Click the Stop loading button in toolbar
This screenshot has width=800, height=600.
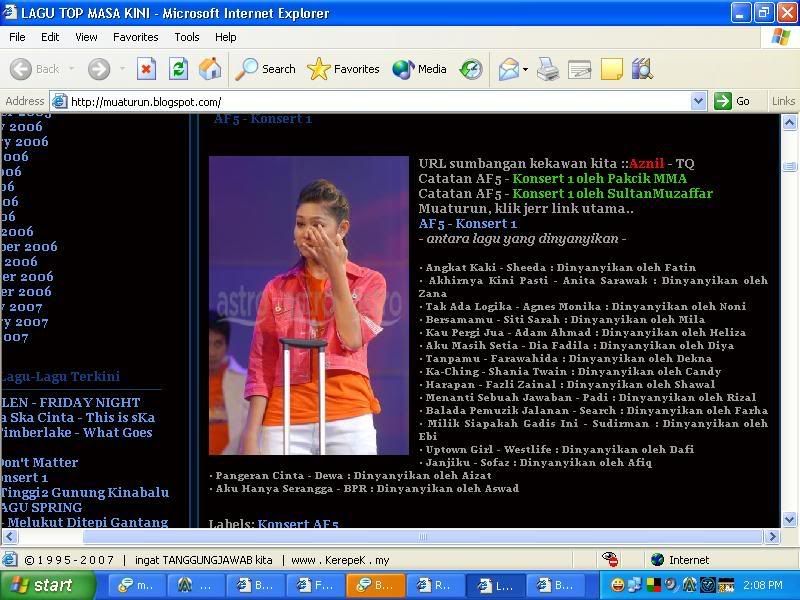pos(146,69)
